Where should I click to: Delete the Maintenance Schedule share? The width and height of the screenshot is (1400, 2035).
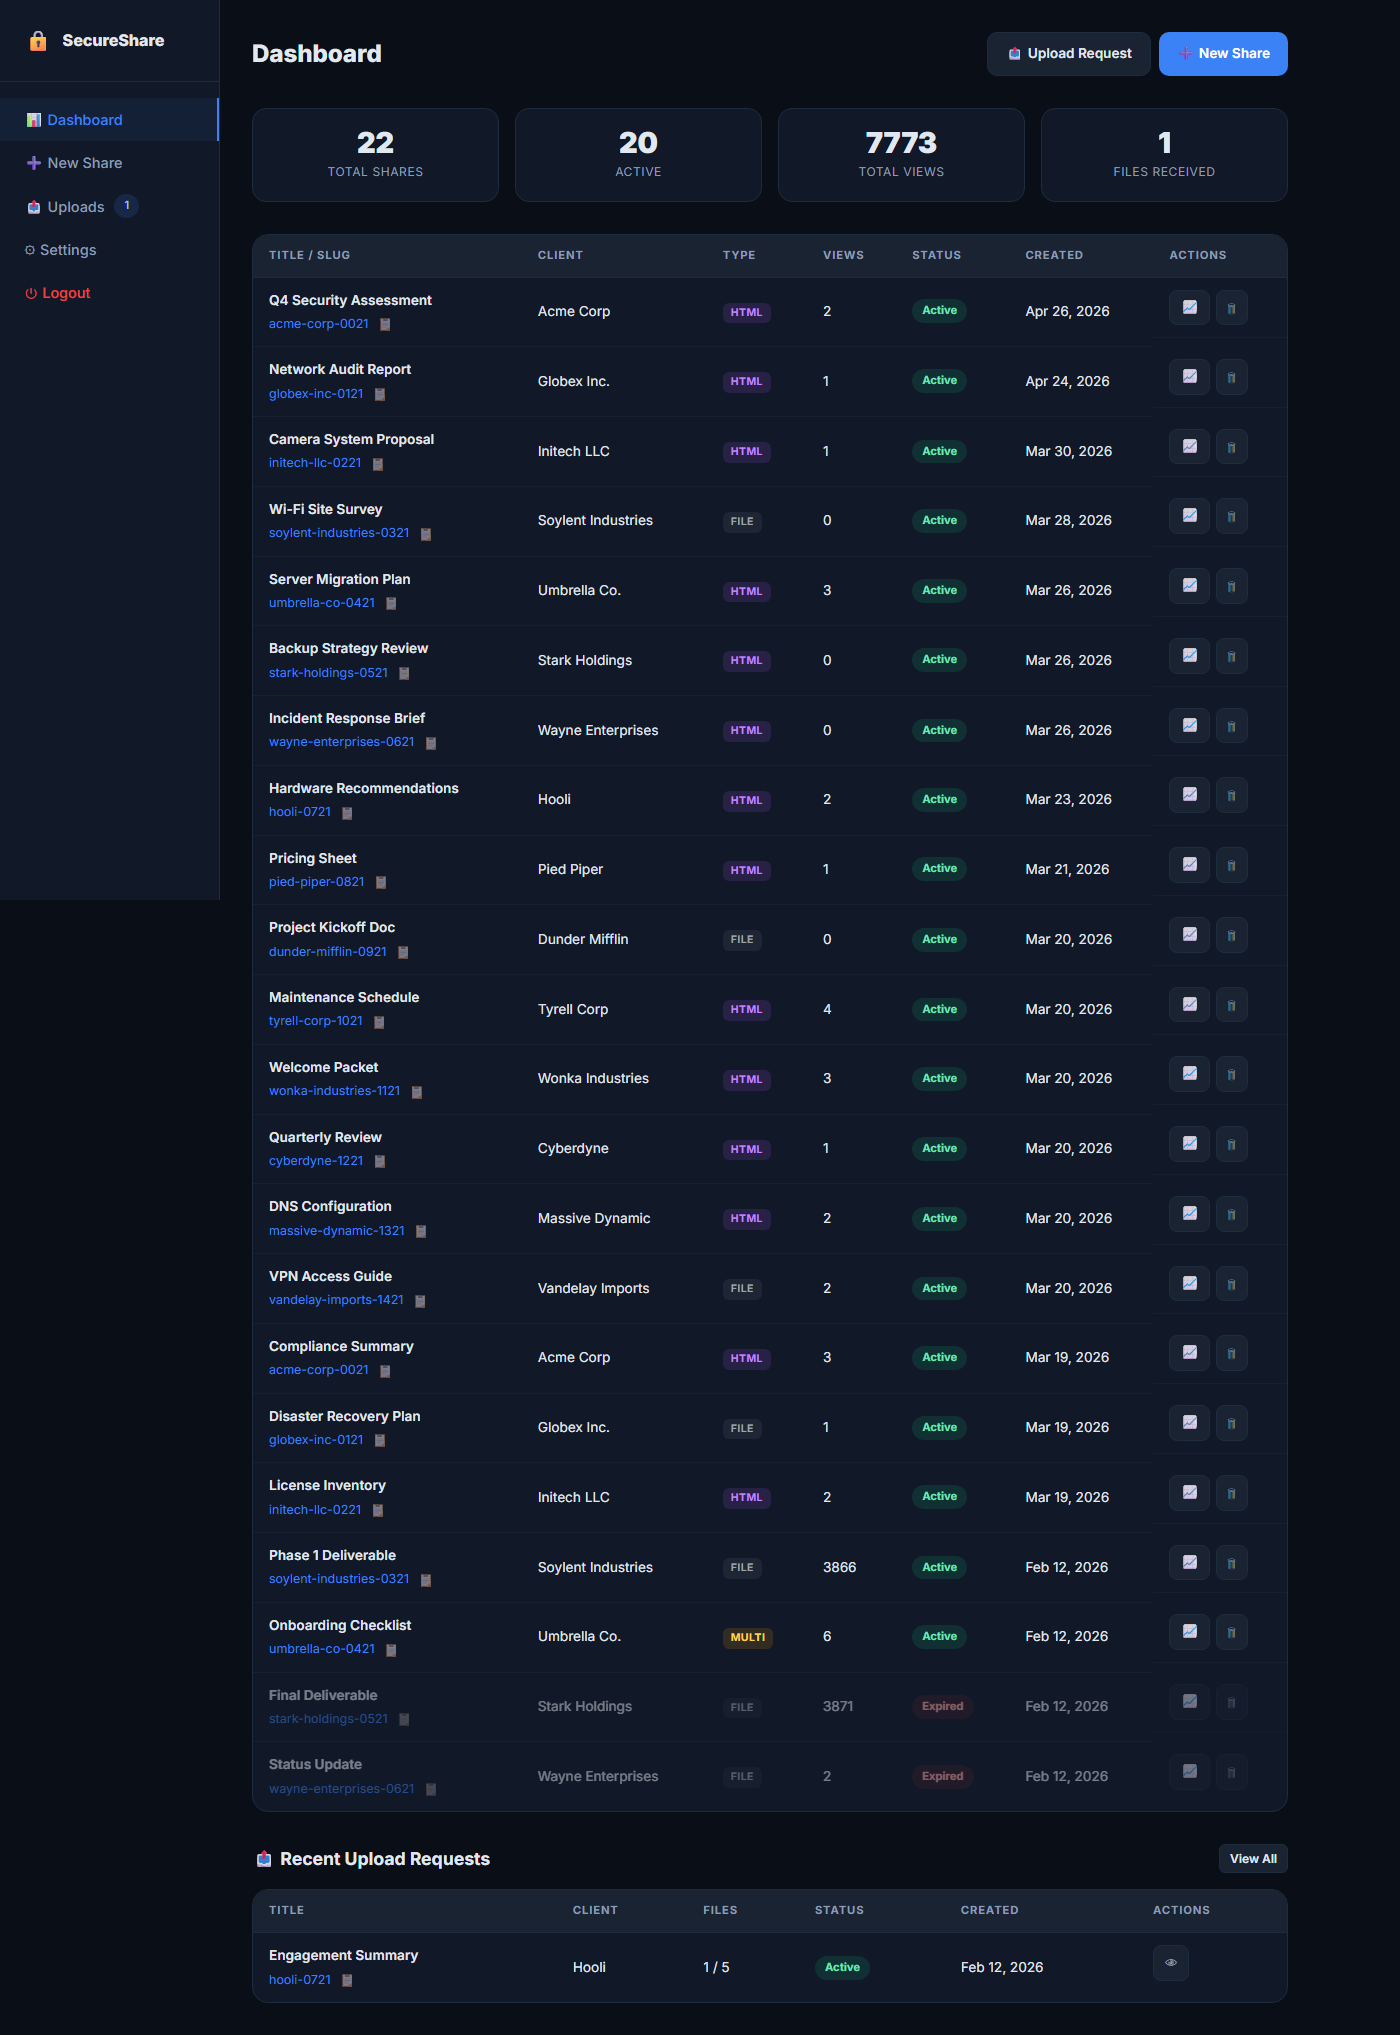1231,1005
